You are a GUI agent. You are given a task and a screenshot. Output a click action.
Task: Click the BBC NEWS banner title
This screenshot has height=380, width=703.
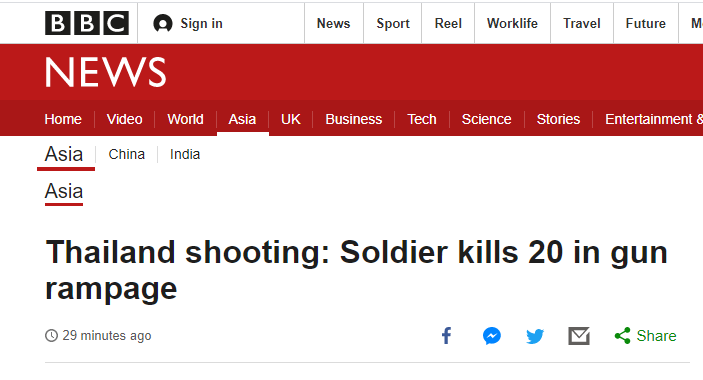pos(105,72)
